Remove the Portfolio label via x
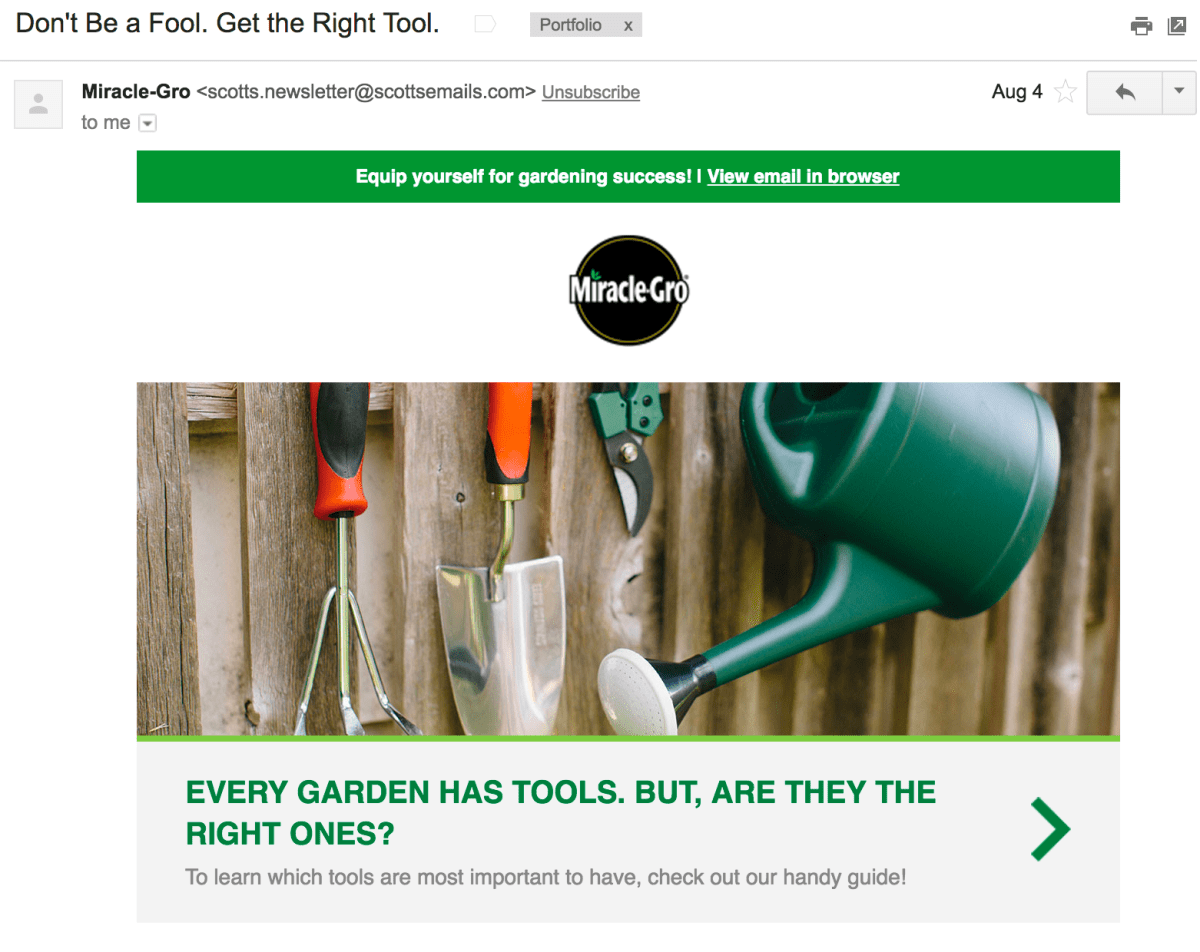The width and height of the screenshot is (1200, 952). click(628, 26)
